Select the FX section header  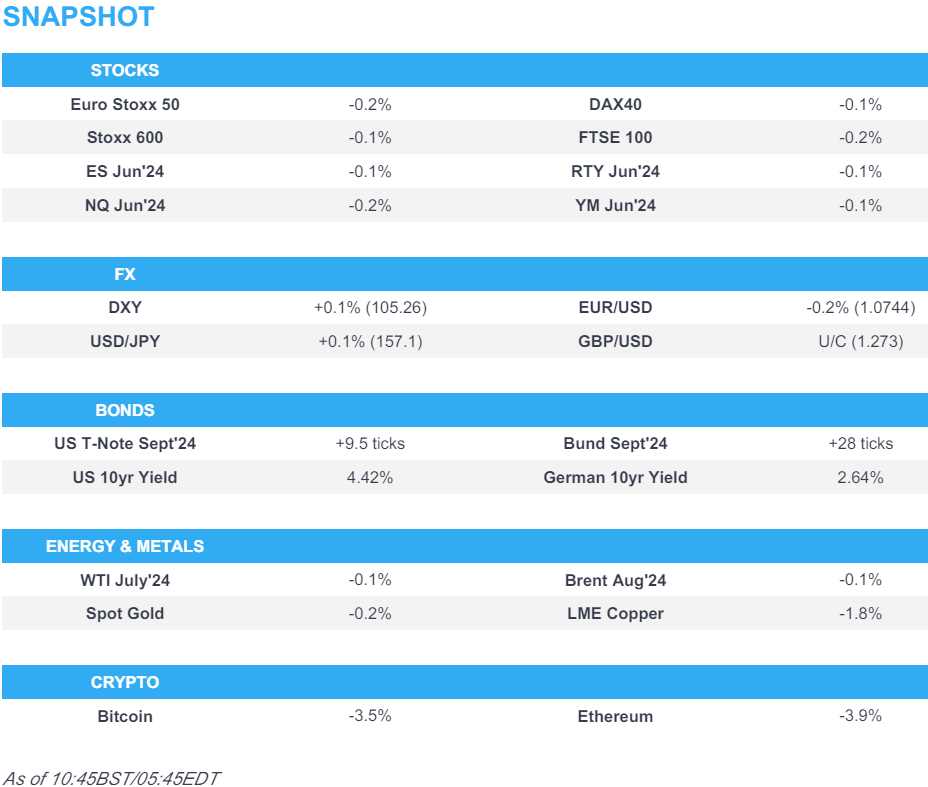(125, 274)
